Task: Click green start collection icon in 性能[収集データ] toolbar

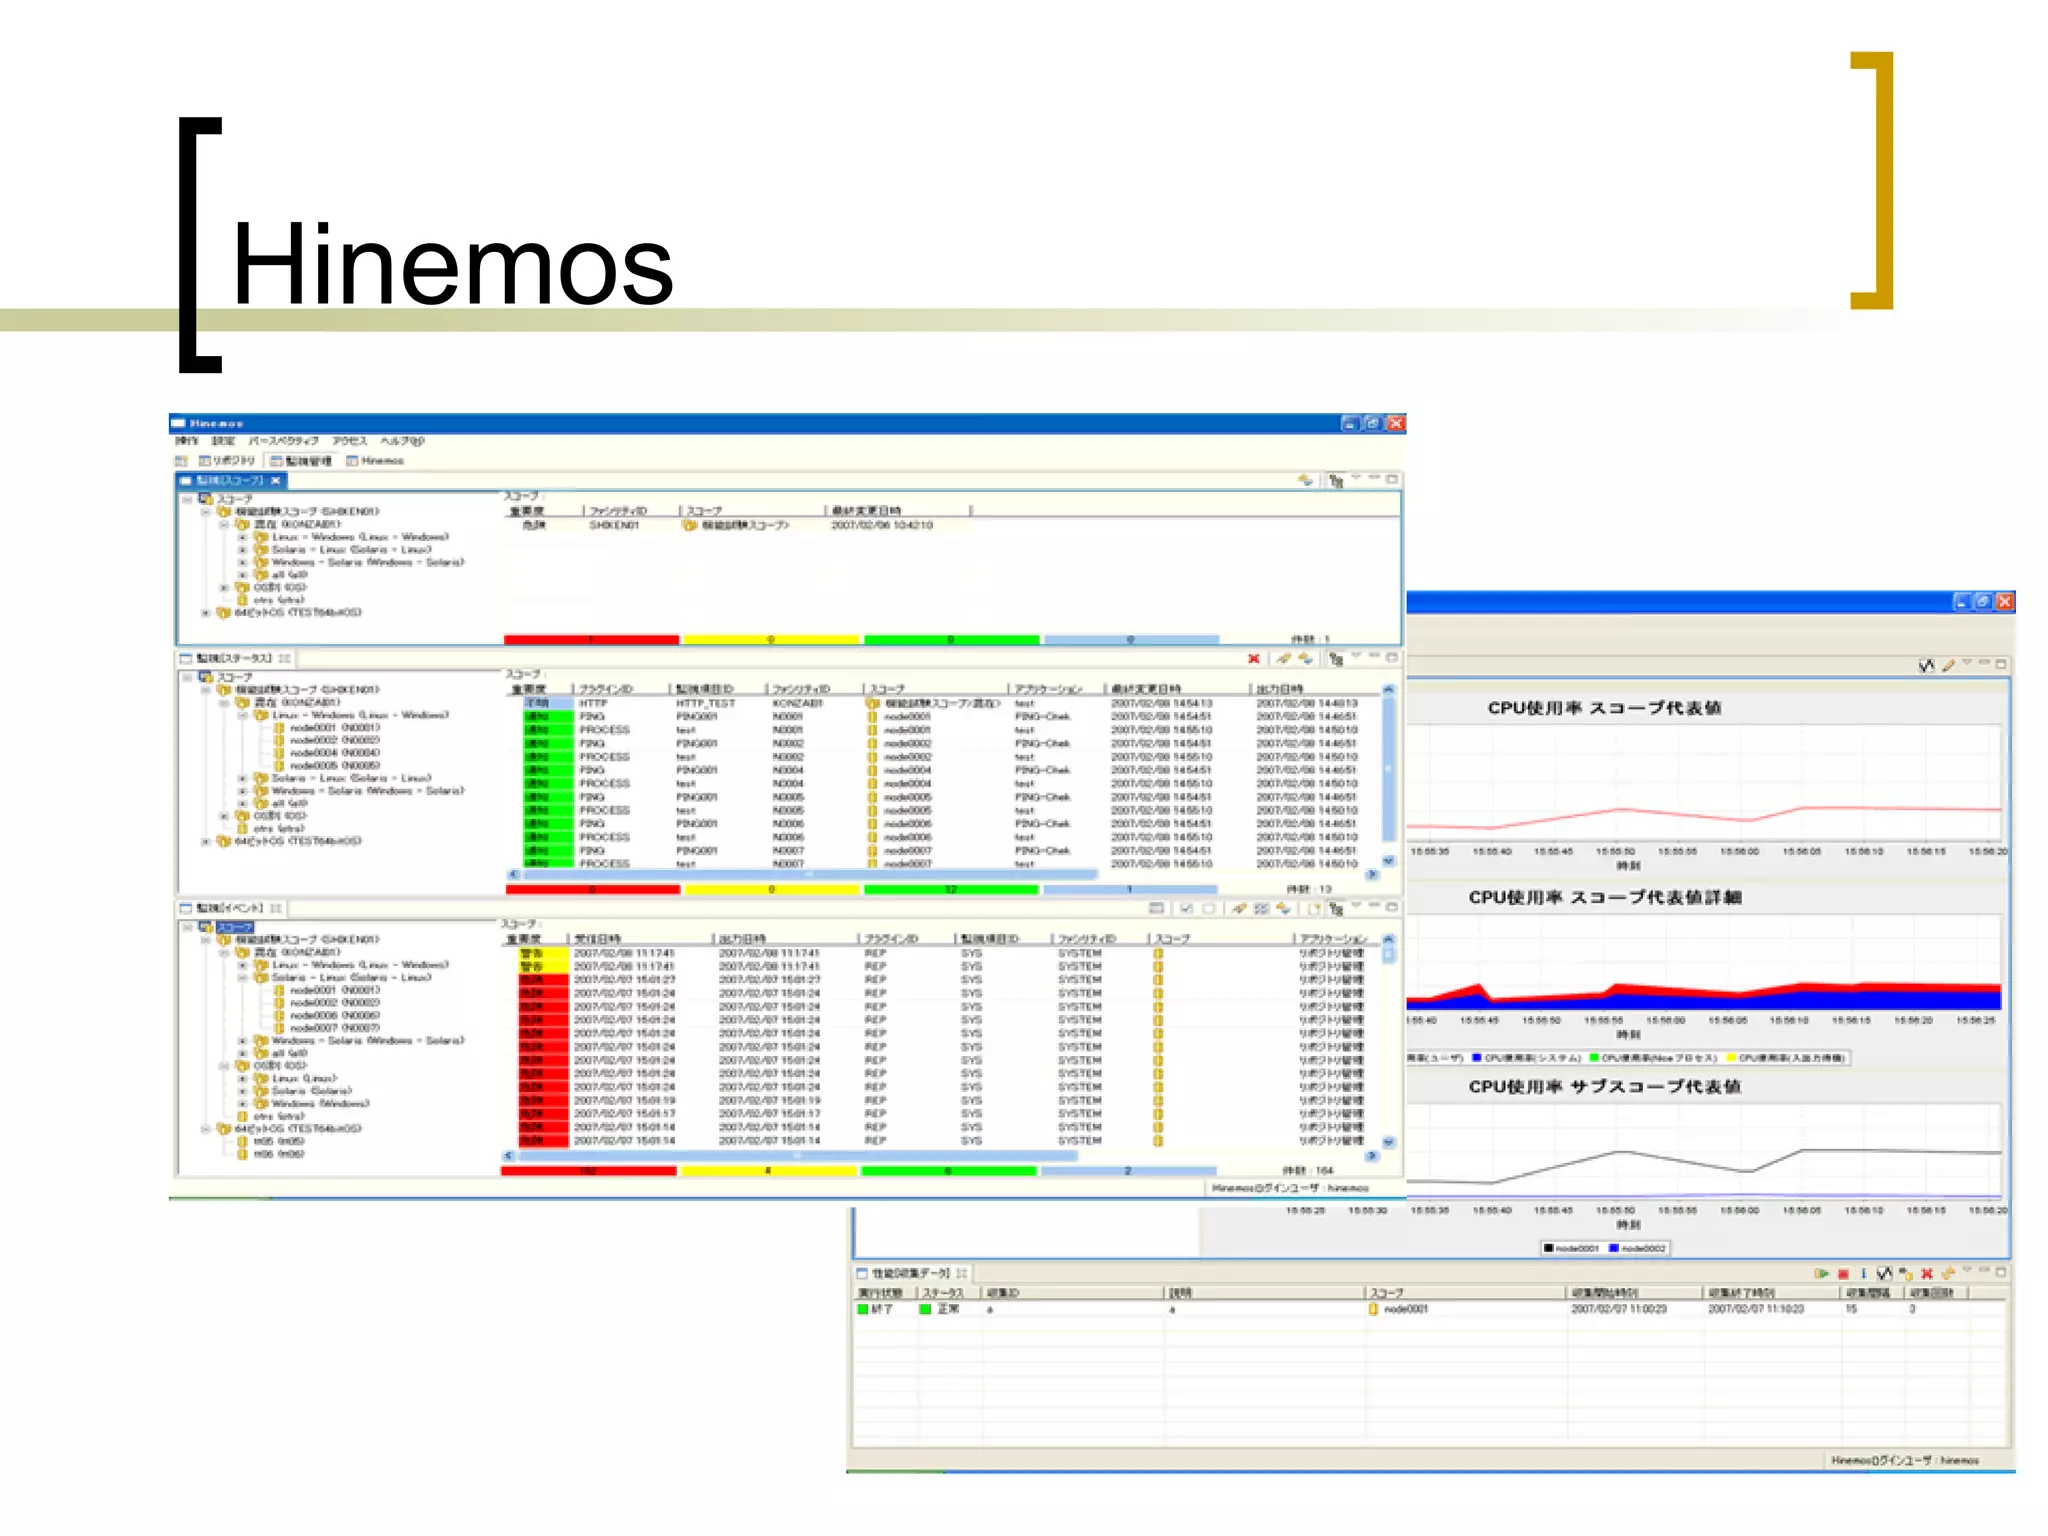Action: pos(1822,1273)
